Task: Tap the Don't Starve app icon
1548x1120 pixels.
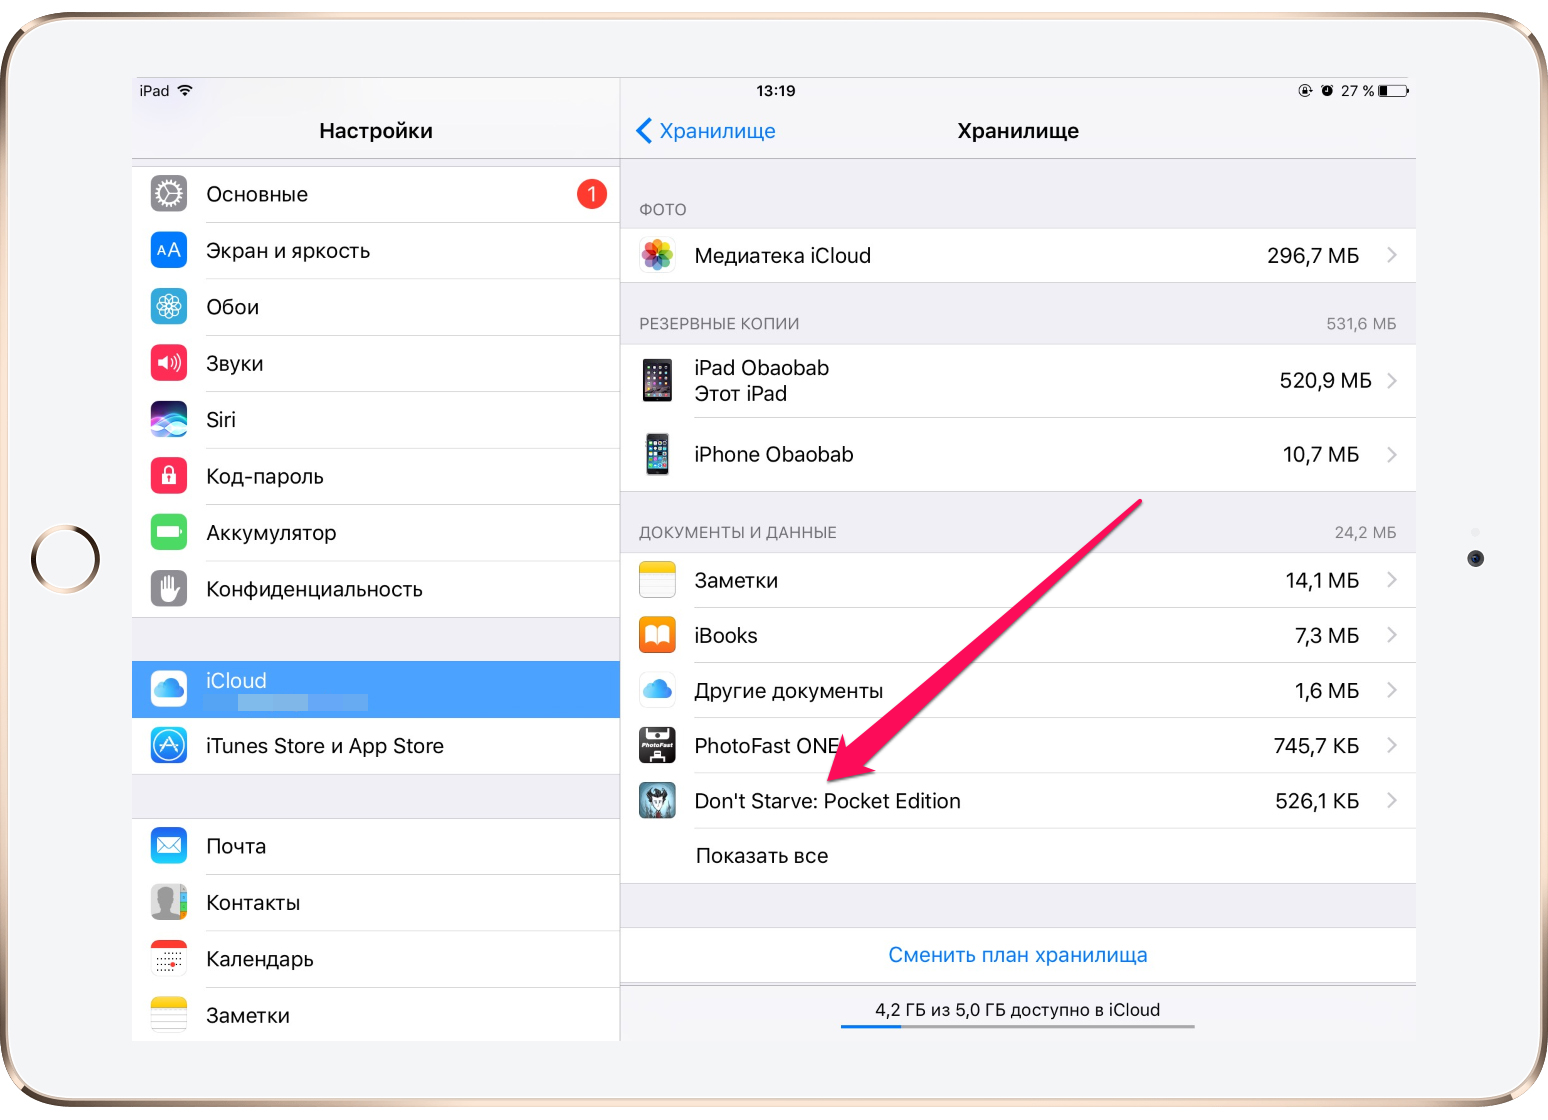Action: tap(657, 800)
